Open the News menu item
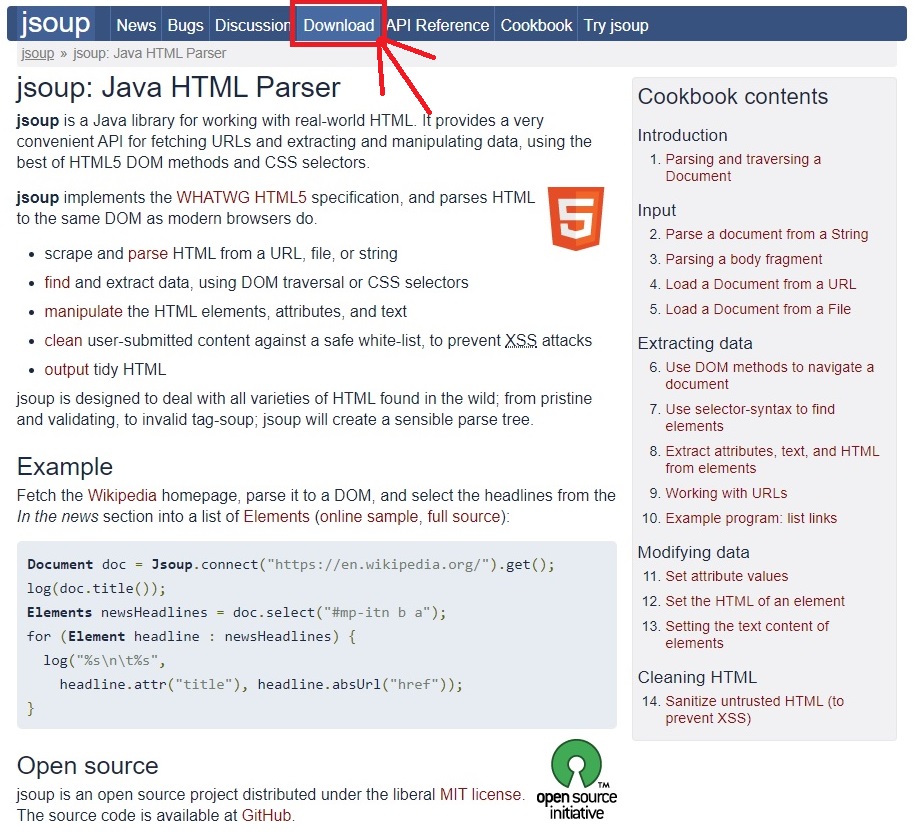Viewport: 921px width, 837px height. coord(136,25)
